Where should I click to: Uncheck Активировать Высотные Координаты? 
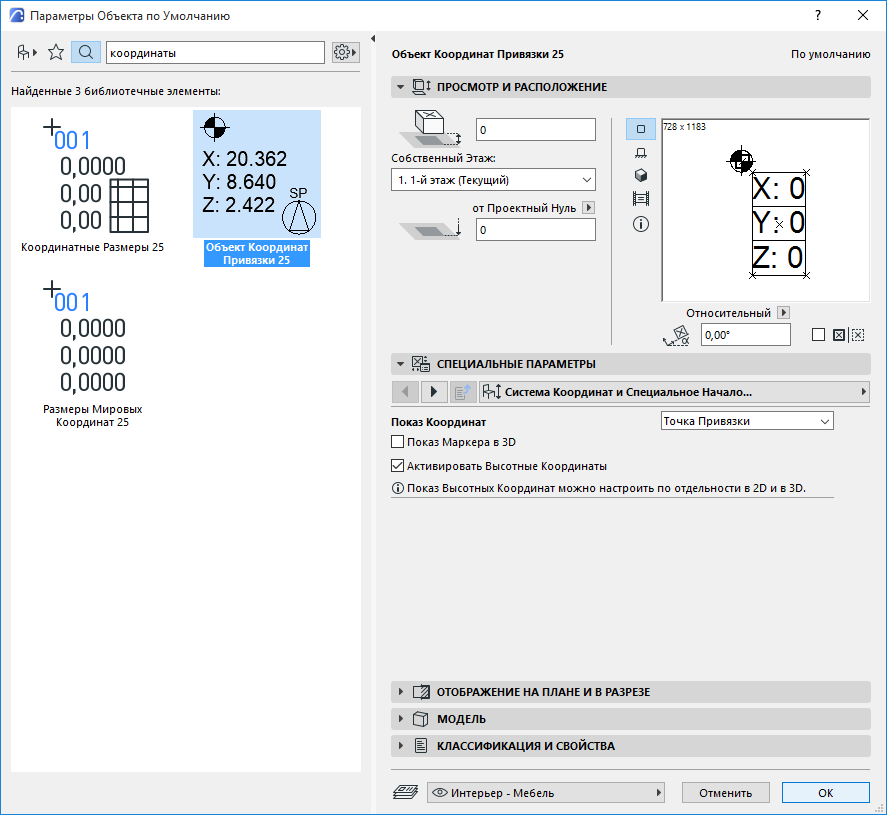click(398, 465)
